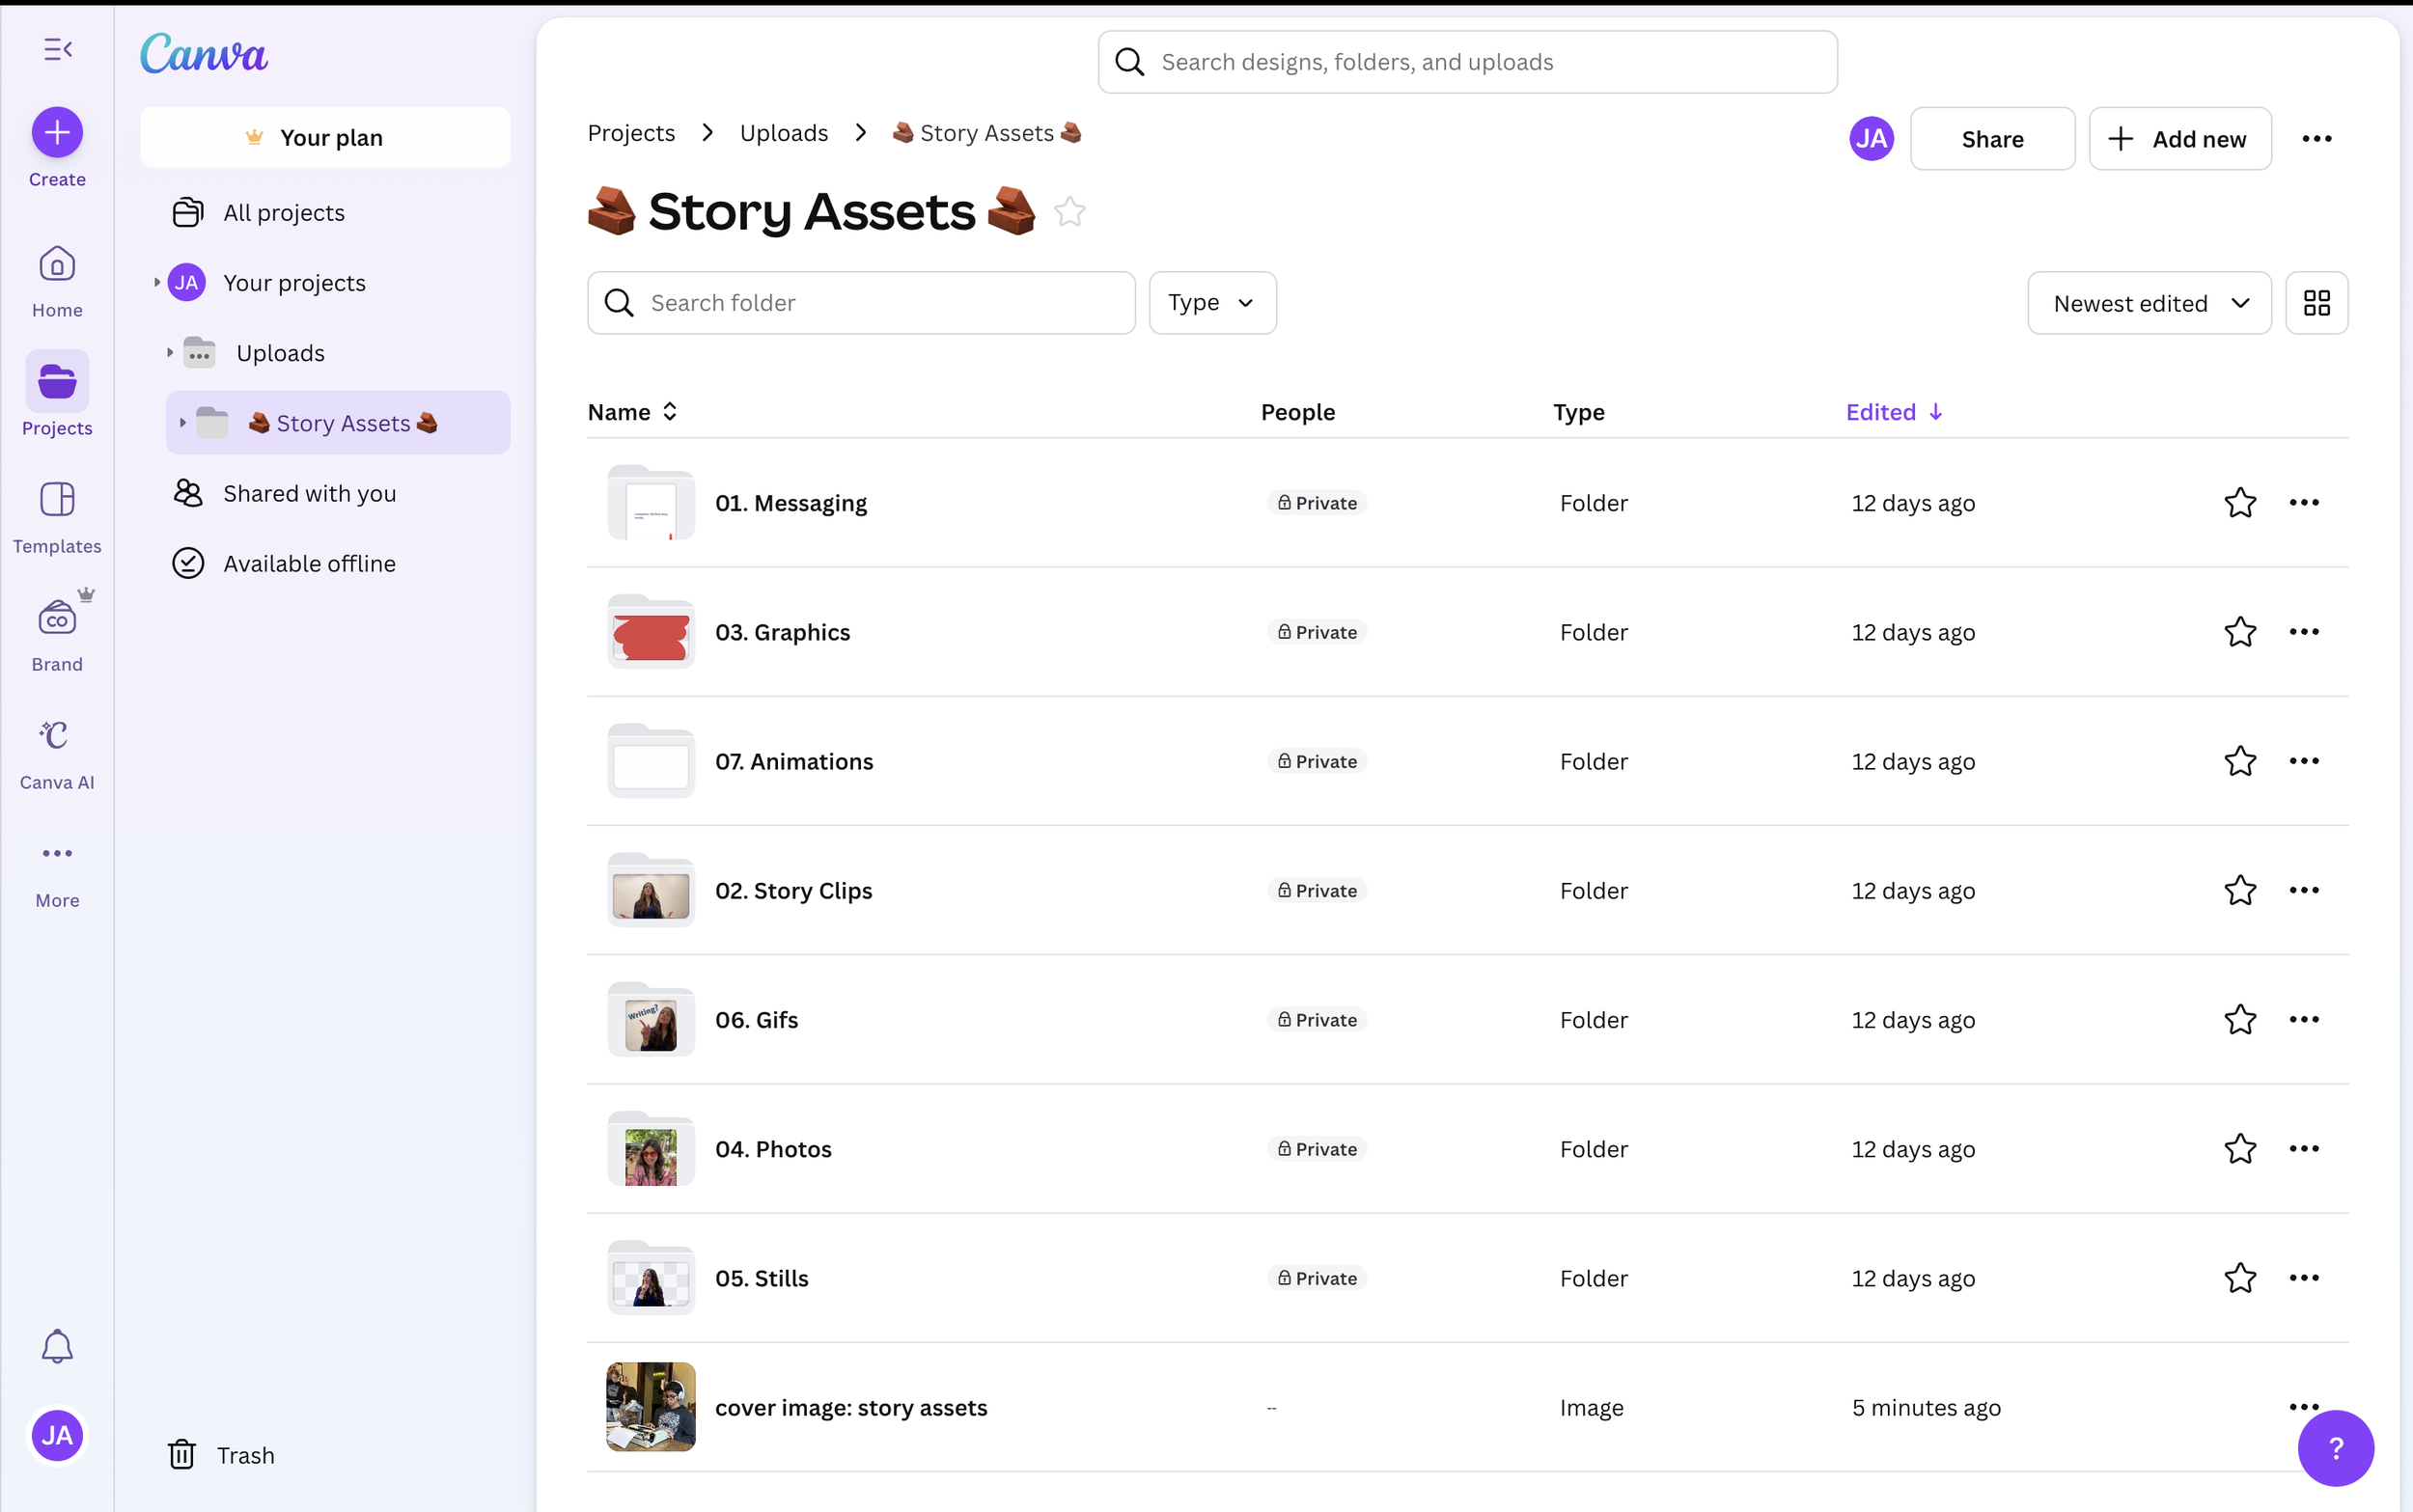The height and width of the screenshot is (1512, 2413).
Task: Click the purple help question mark
Action: 2335,1447
